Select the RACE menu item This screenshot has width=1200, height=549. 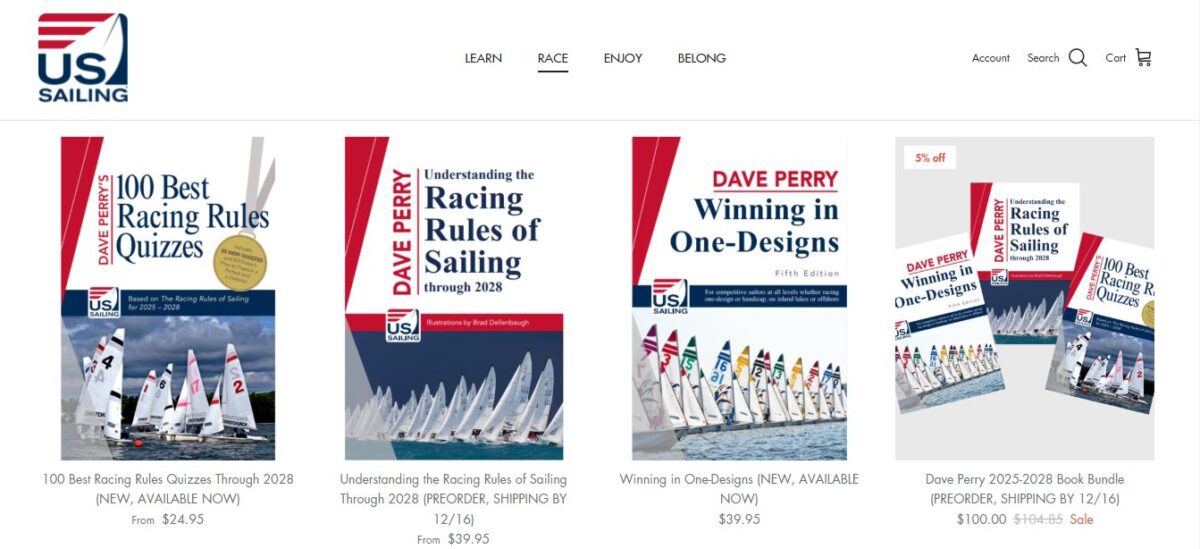tap(552, 58)
